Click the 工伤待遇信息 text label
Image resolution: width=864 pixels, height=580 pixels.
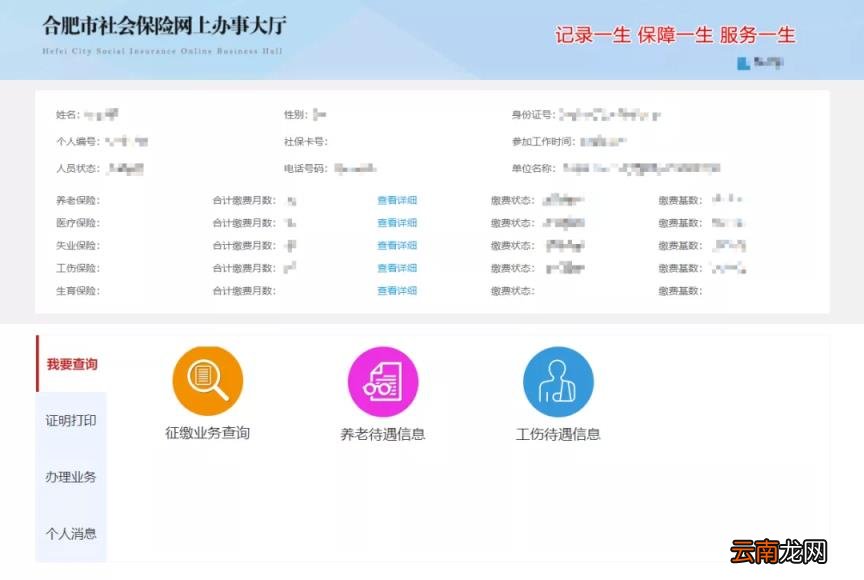pyautogui.click(x=558, y=434)
